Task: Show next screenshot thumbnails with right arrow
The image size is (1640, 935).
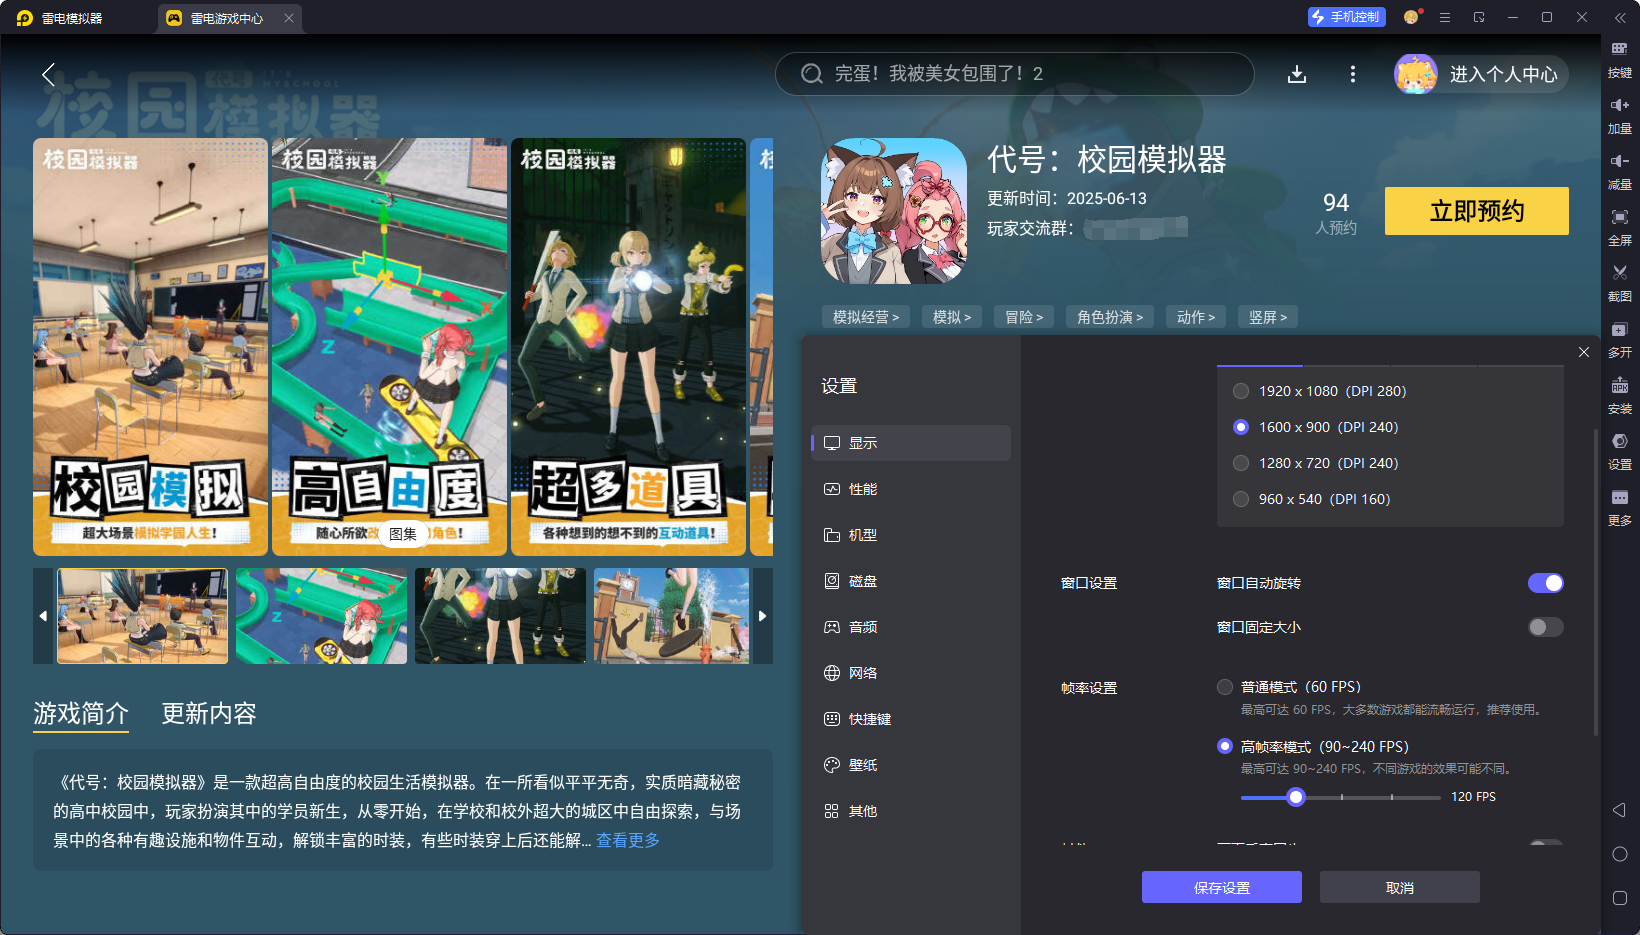Action: 762,616
